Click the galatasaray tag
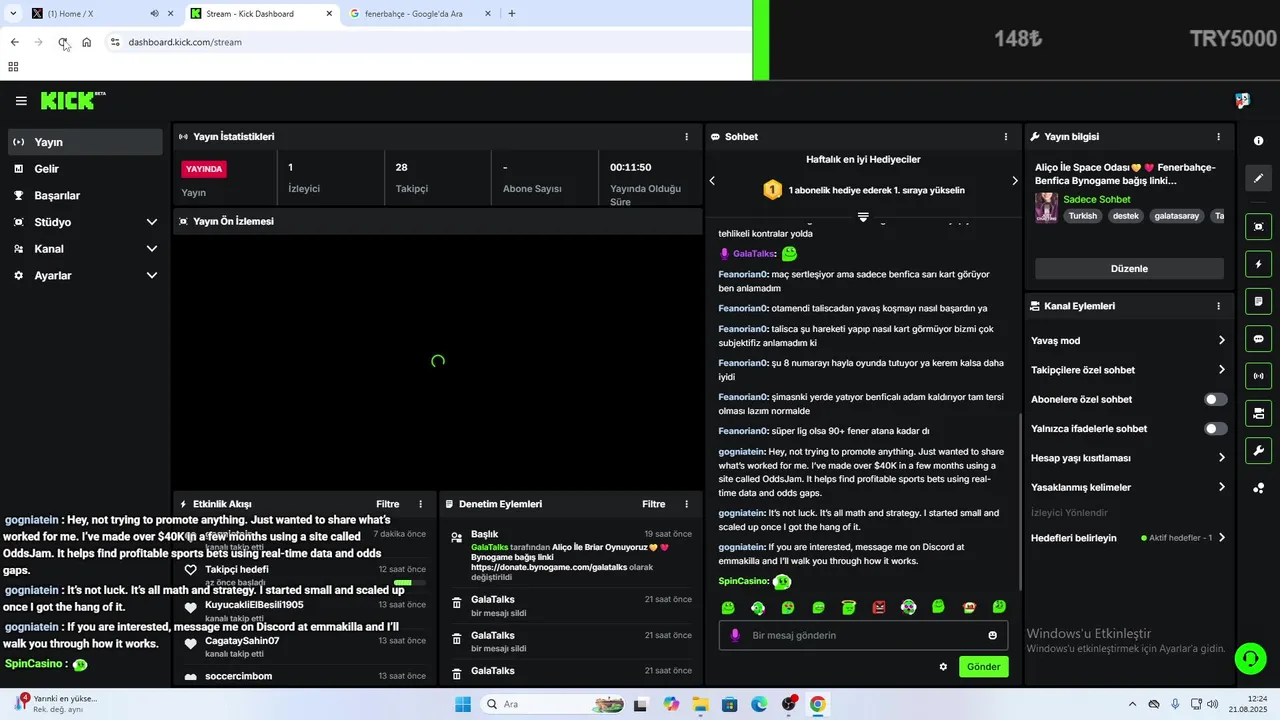1280x720 pixels. 1176,216
